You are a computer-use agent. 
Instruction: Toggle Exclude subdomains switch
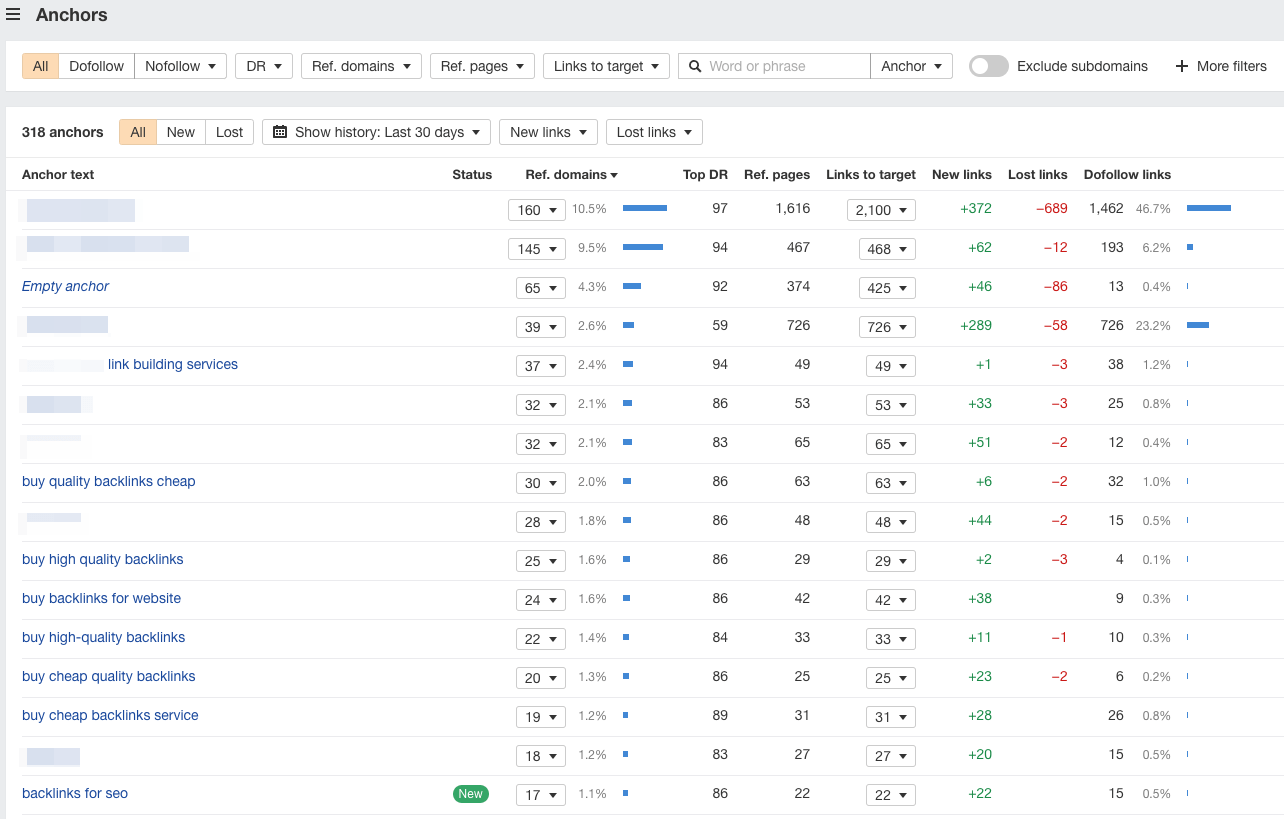pyautogui.click(x=988, y=66)
